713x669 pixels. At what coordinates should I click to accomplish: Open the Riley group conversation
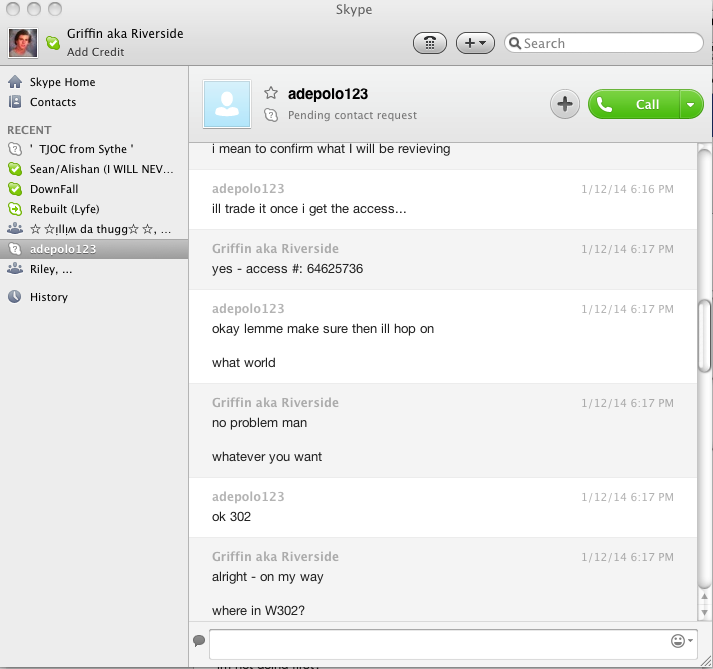point(94,269)
